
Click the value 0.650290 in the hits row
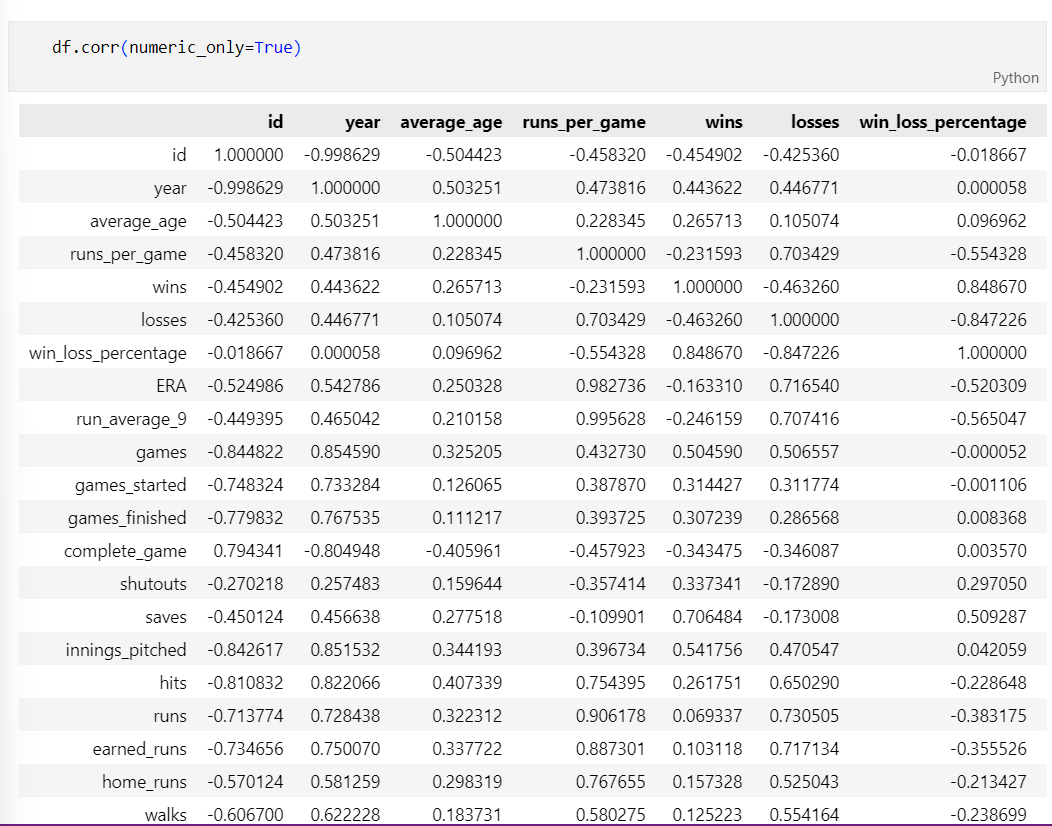(804, 682)
